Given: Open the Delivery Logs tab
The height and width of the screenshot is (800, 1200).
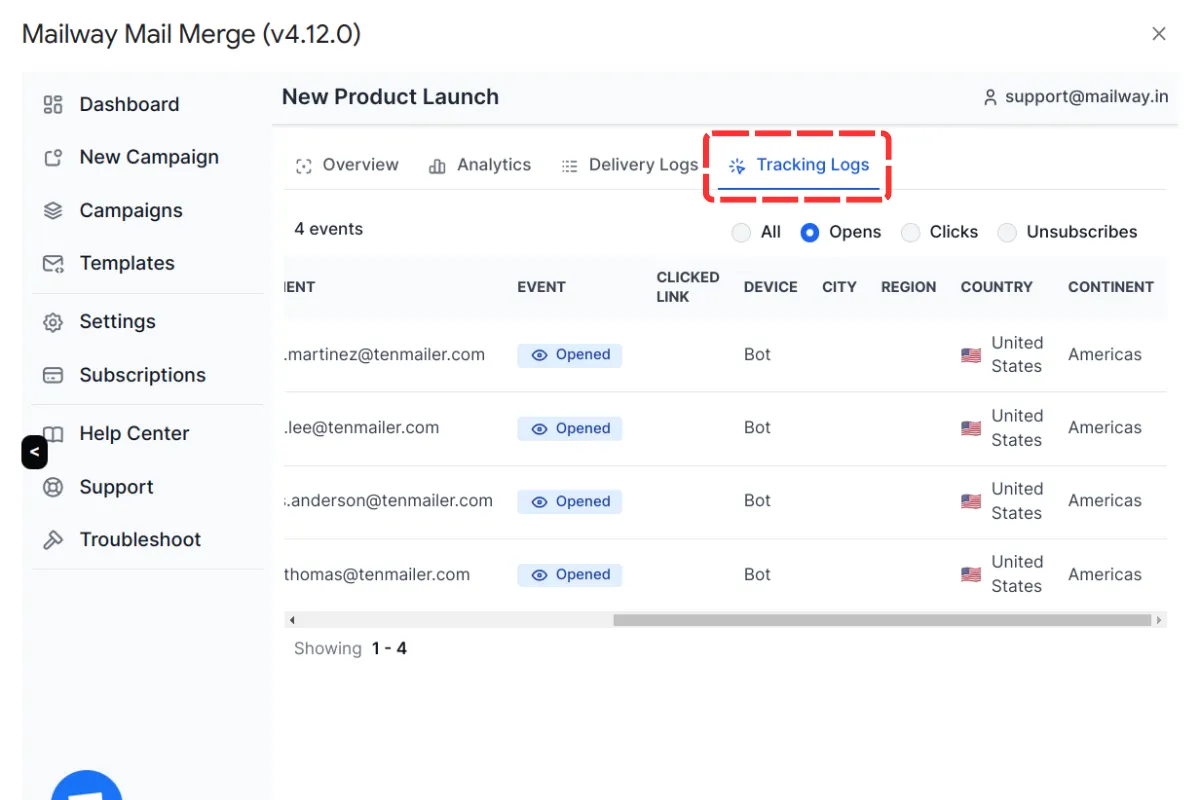Looking at the screenshot, I should point(629,165).
